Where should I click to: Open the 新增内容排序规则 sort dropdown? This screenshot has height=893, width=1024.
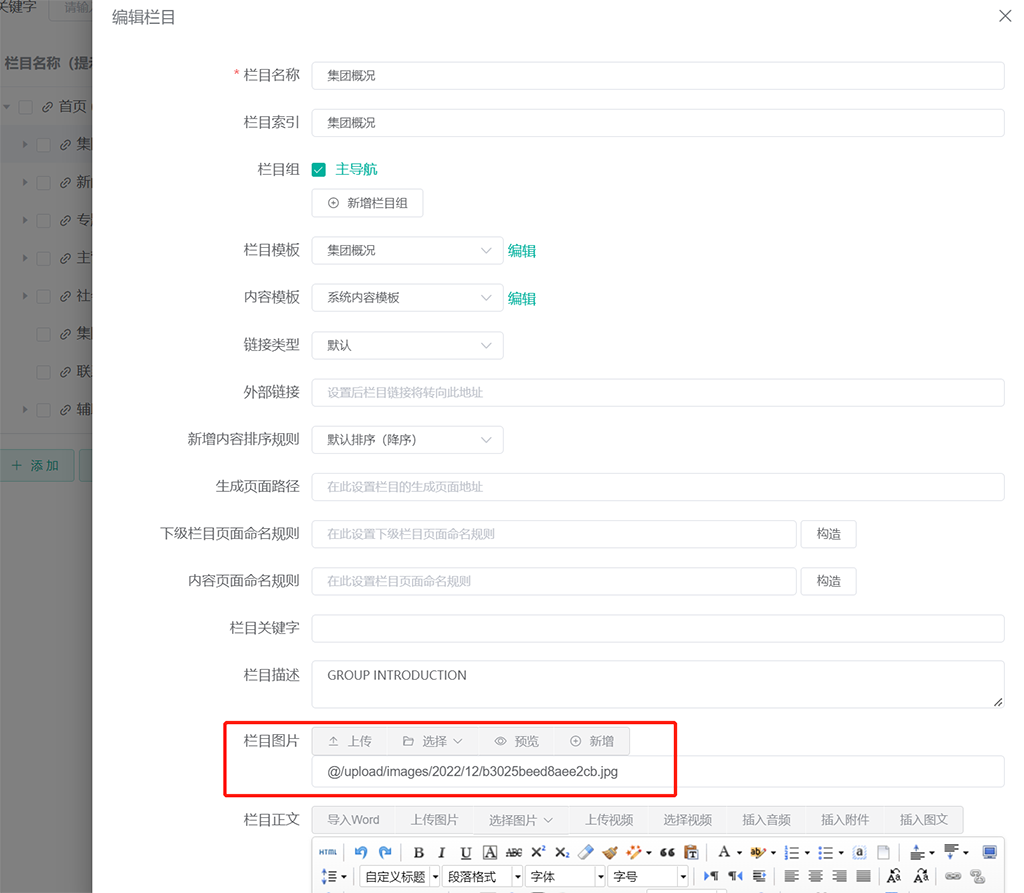[407, 440]
